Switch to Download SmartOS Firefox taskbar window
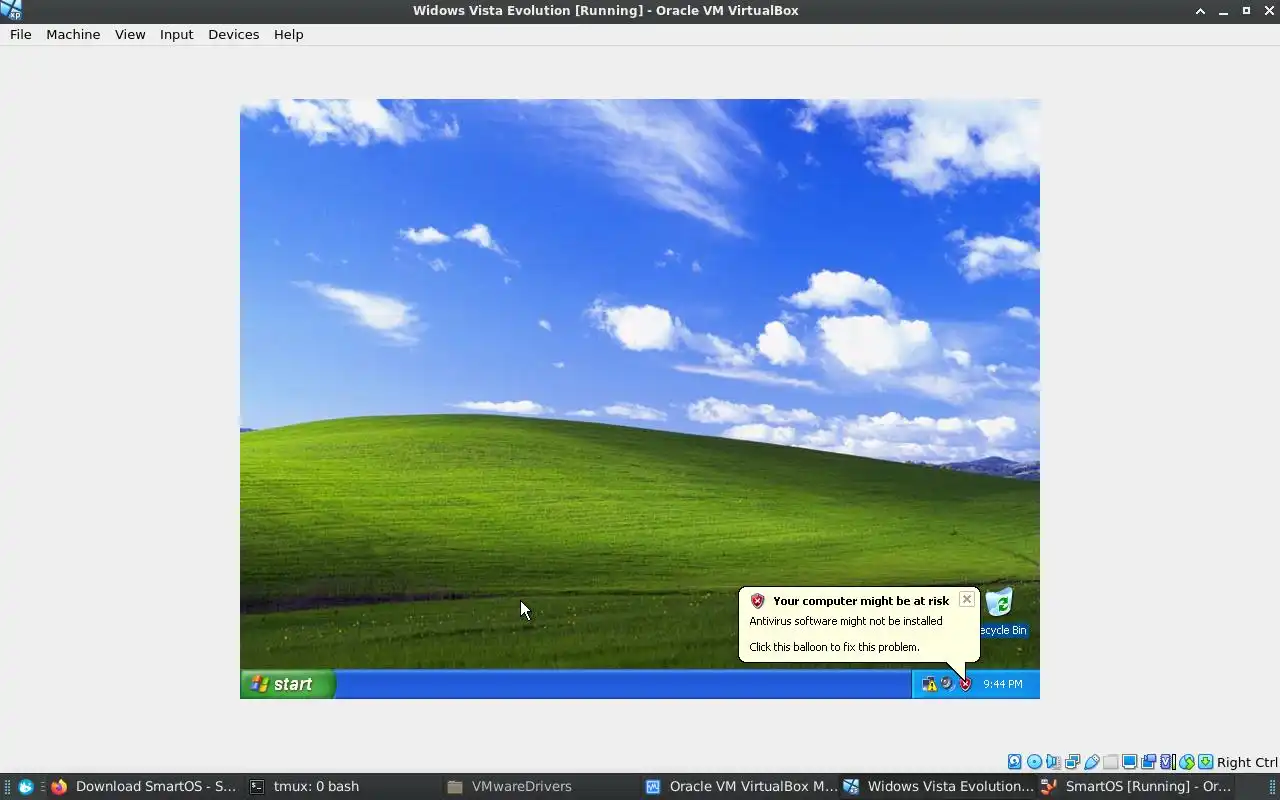Screen dimensions: 1280x800 pos(145,786)
